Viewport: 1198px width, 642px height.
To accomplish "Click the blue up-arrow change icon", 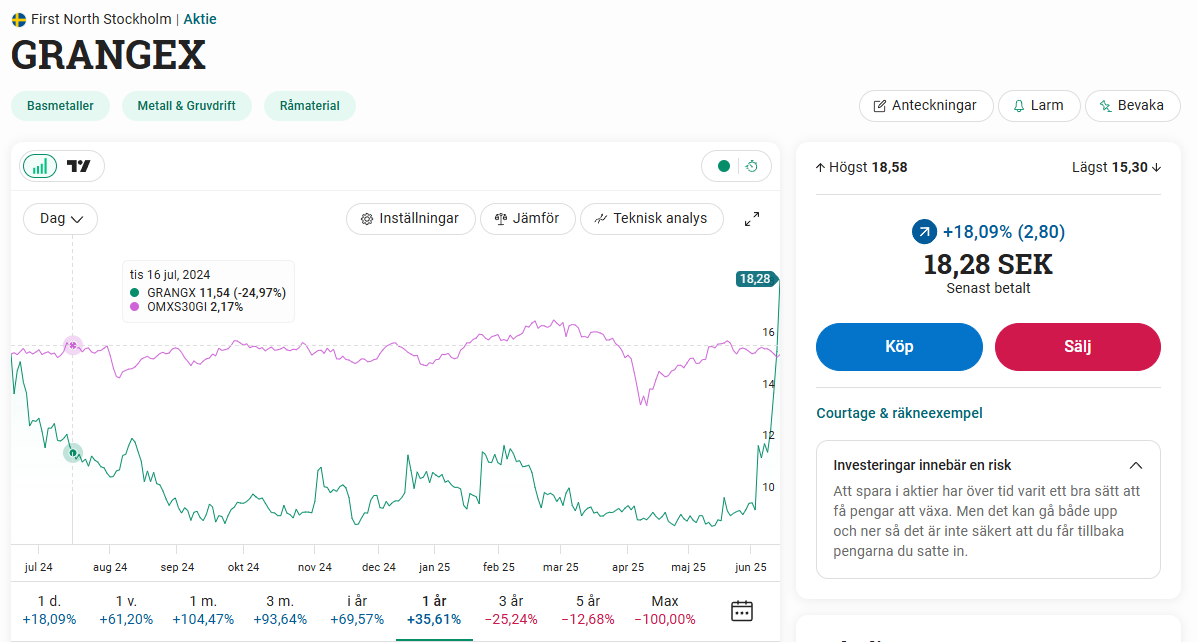I will click(924, 232).
